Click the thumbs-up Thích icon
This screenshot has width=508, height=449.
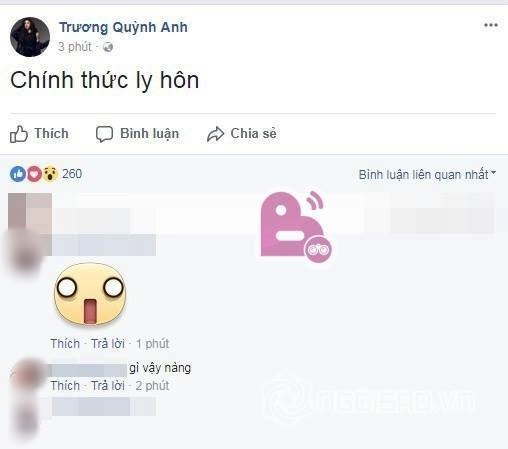coord(18,134)
